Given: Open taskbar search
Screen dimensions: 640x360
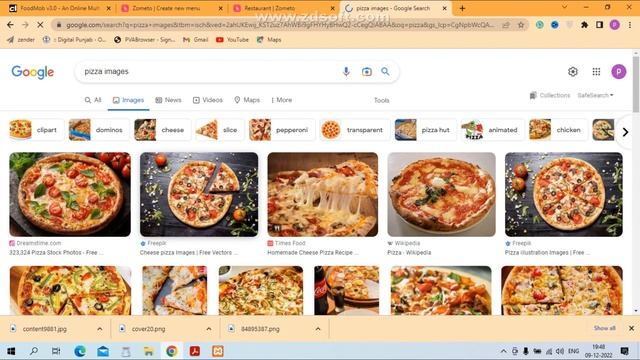Looking at the screenshot, I should [x=34, y=351].
